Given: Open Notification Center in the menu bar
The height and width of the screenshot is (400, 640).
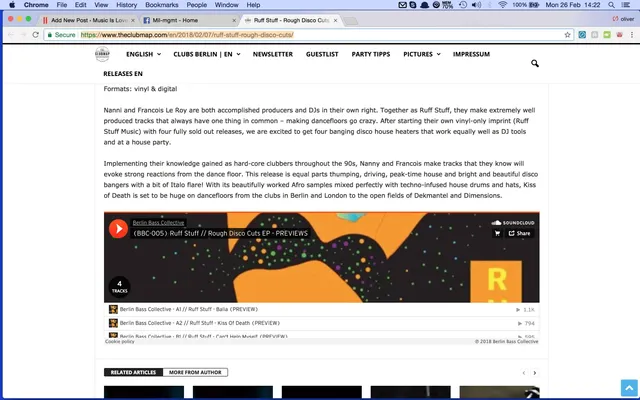Looking at the screenshot, I should [x=626, y=5].
